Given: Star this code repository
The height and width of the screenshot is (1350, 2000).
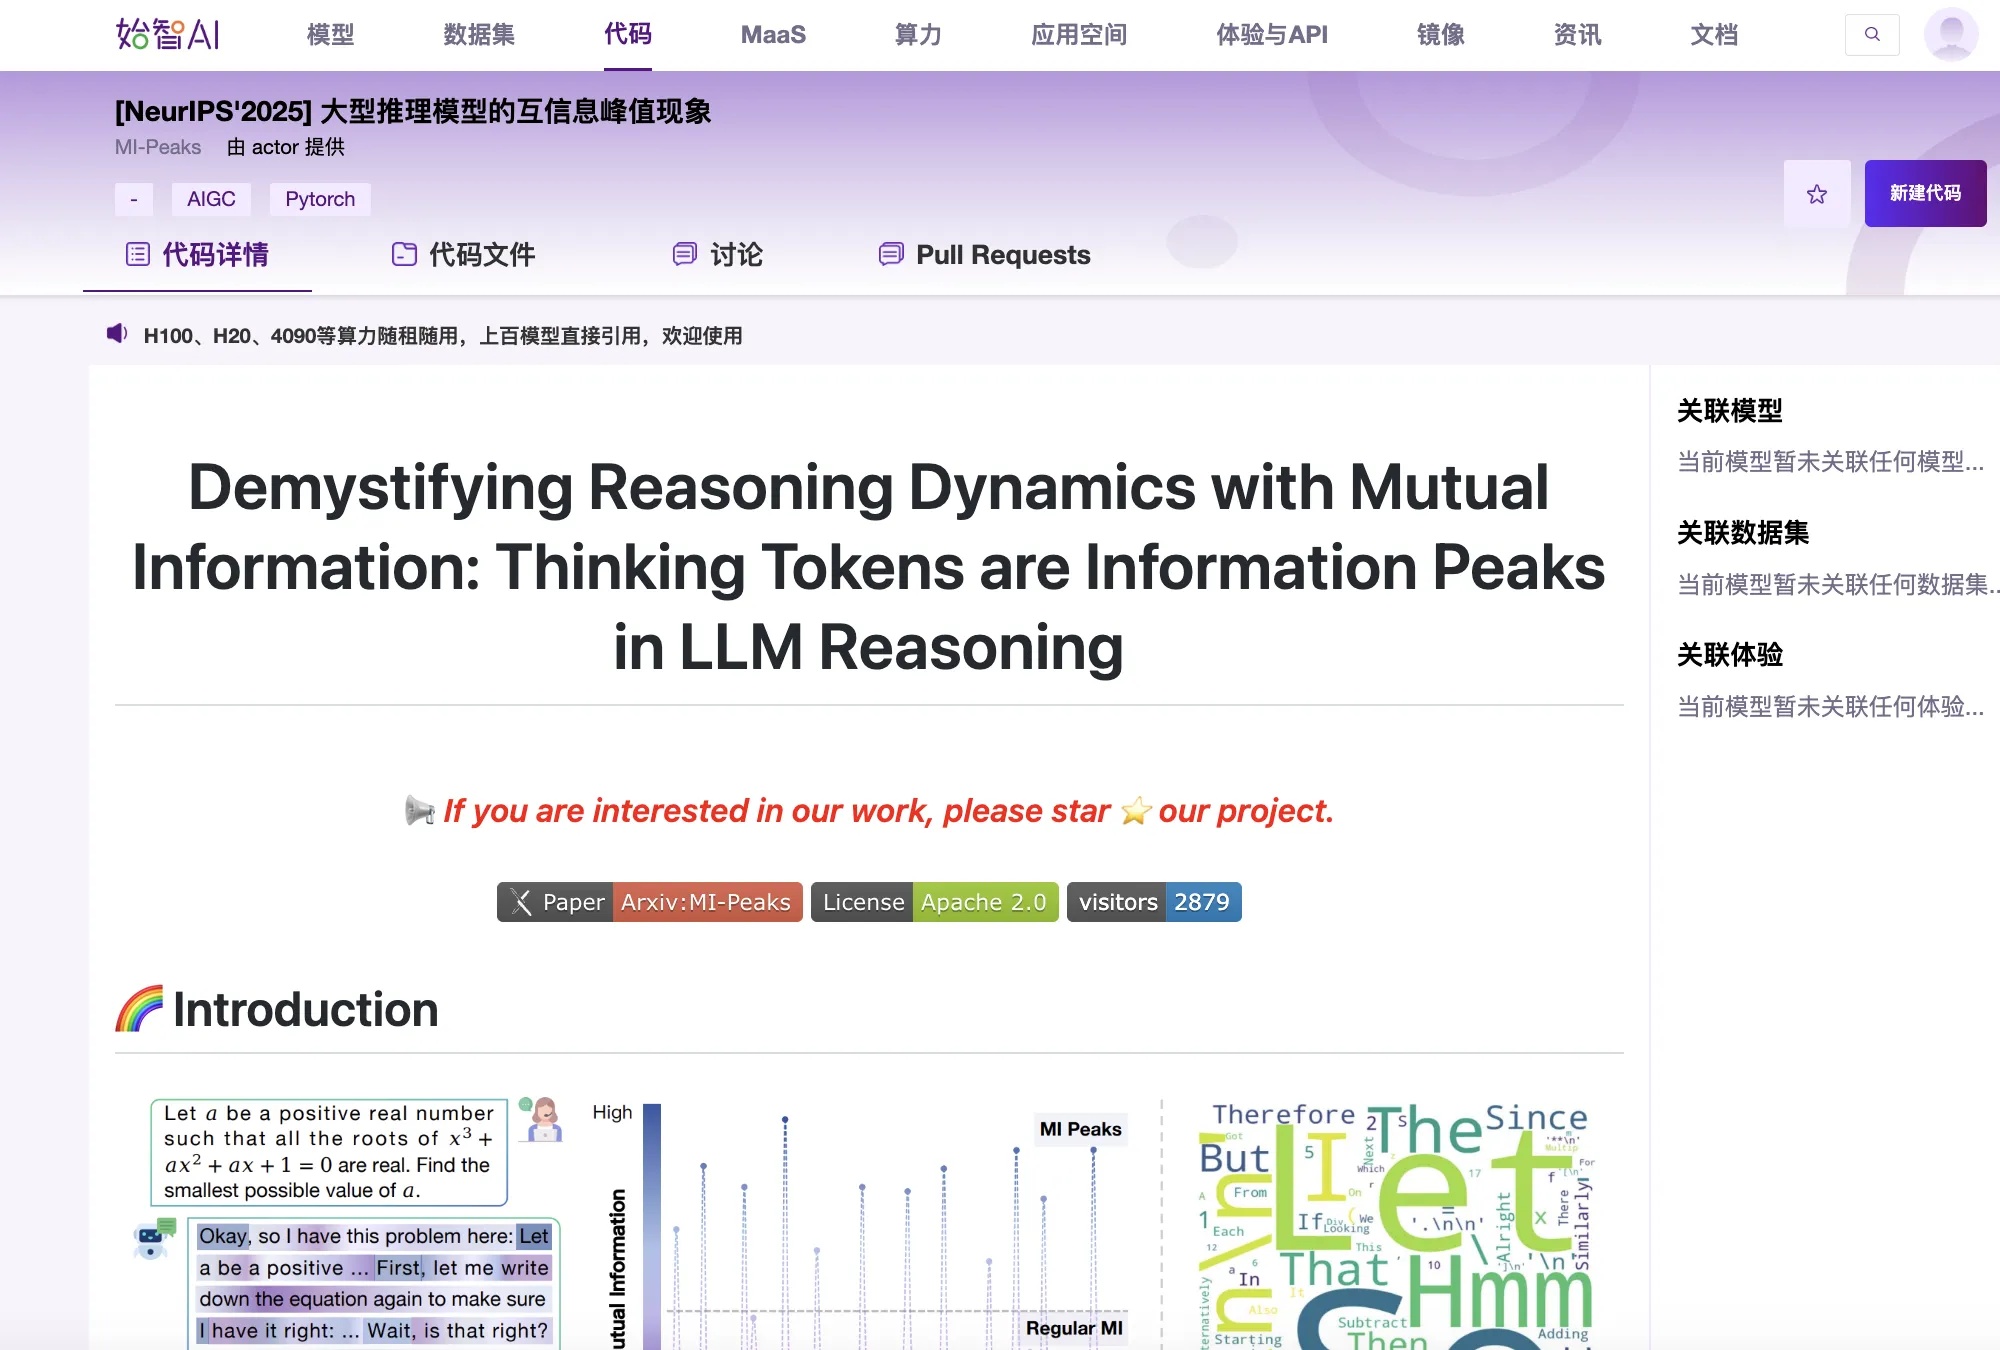Looking at the screenshot, I should point(1816,194).
